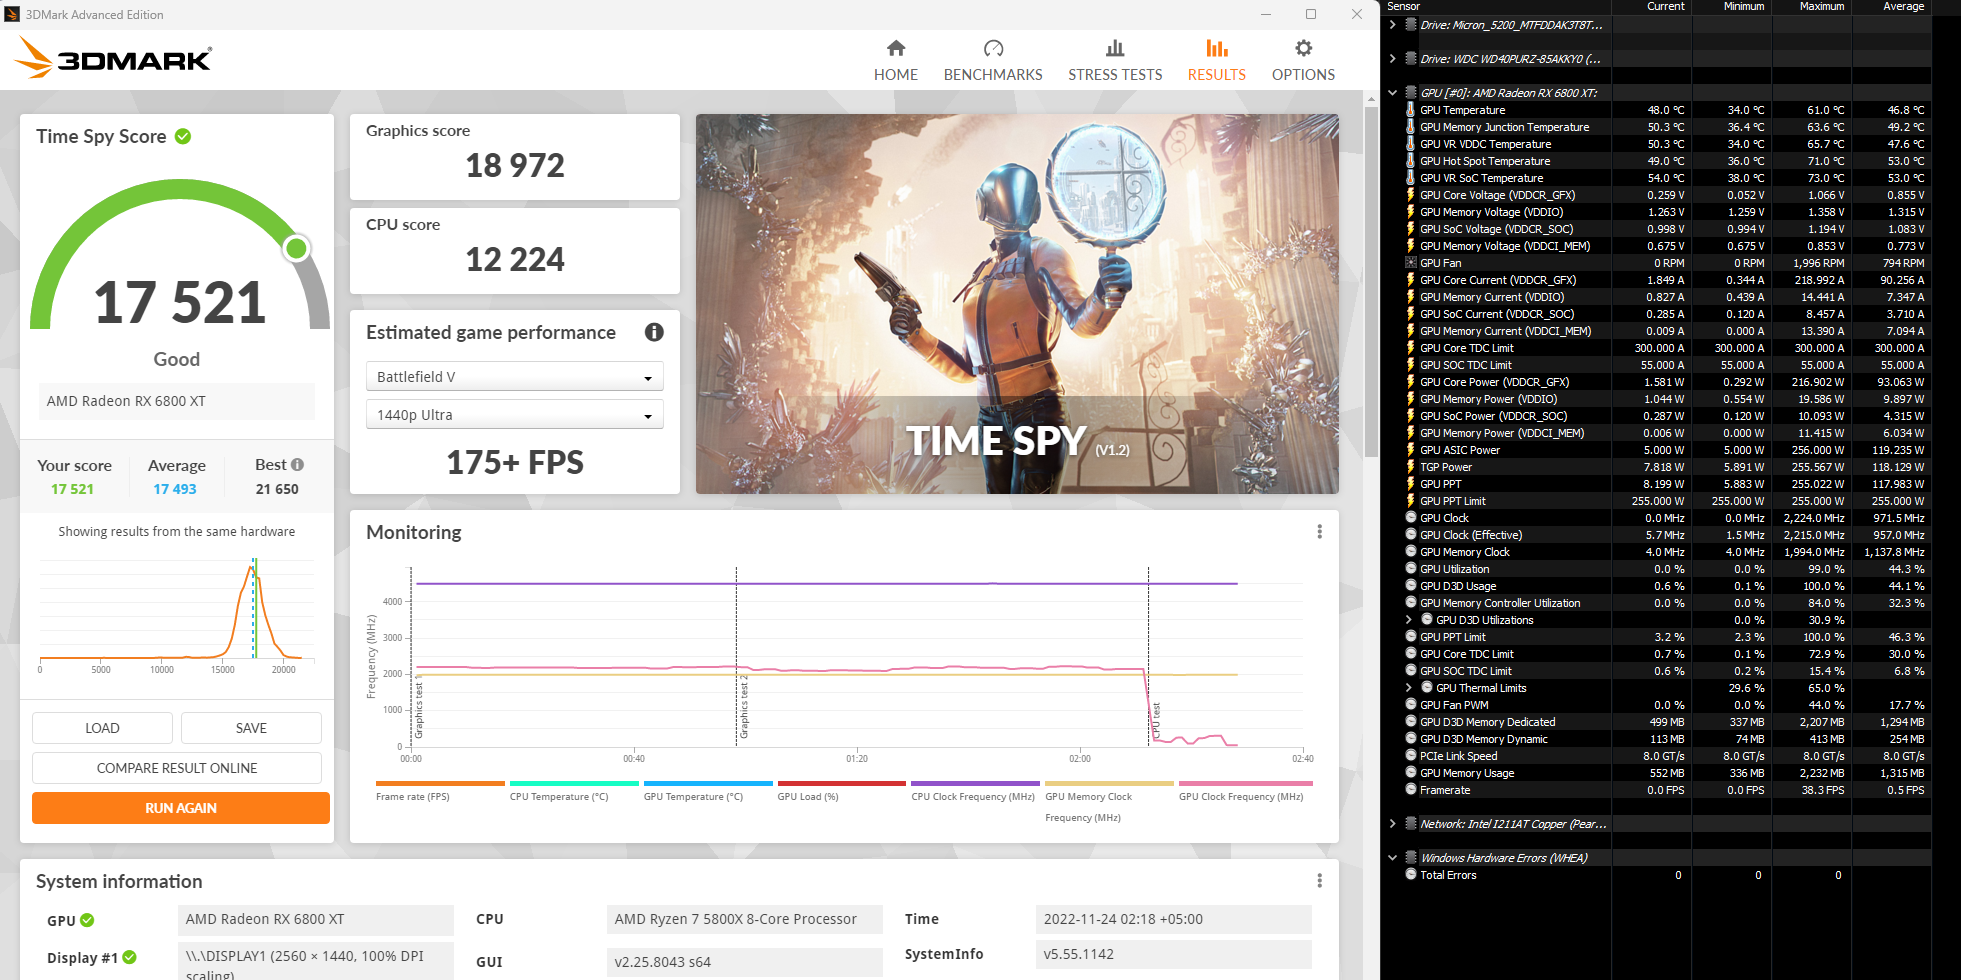Click green validation check beside Time Spy Score
1961x980 pixels.
click(x=183, y=136)
